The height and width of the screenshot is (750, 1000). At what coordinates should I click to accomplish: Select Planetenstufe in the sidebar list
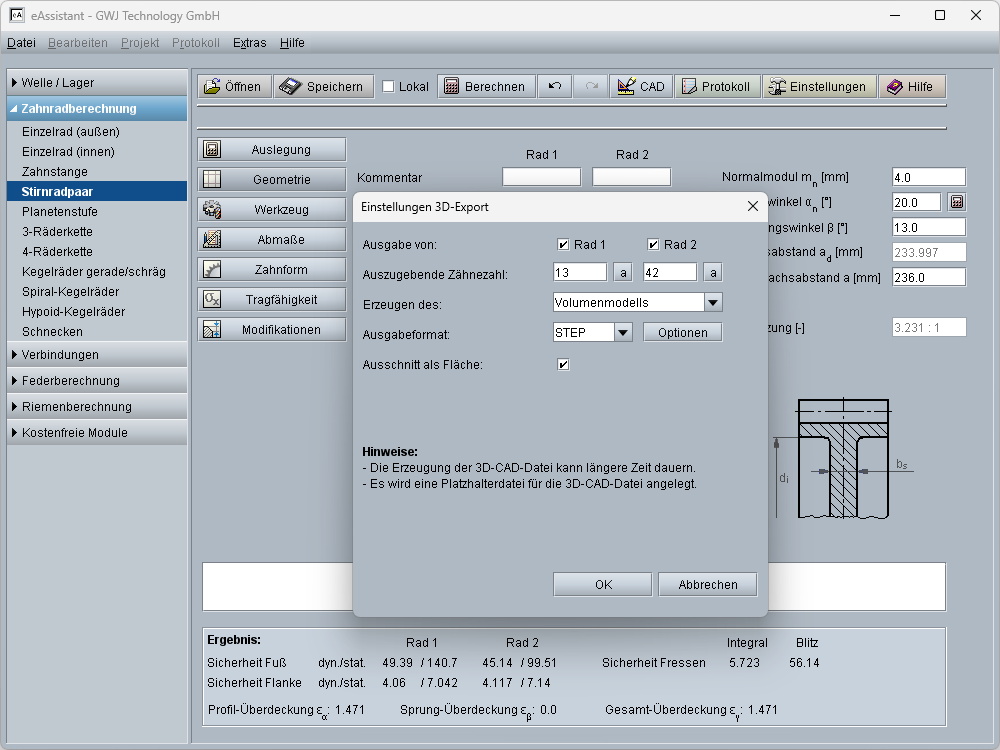pyautogui.click(x=60, y=212)
